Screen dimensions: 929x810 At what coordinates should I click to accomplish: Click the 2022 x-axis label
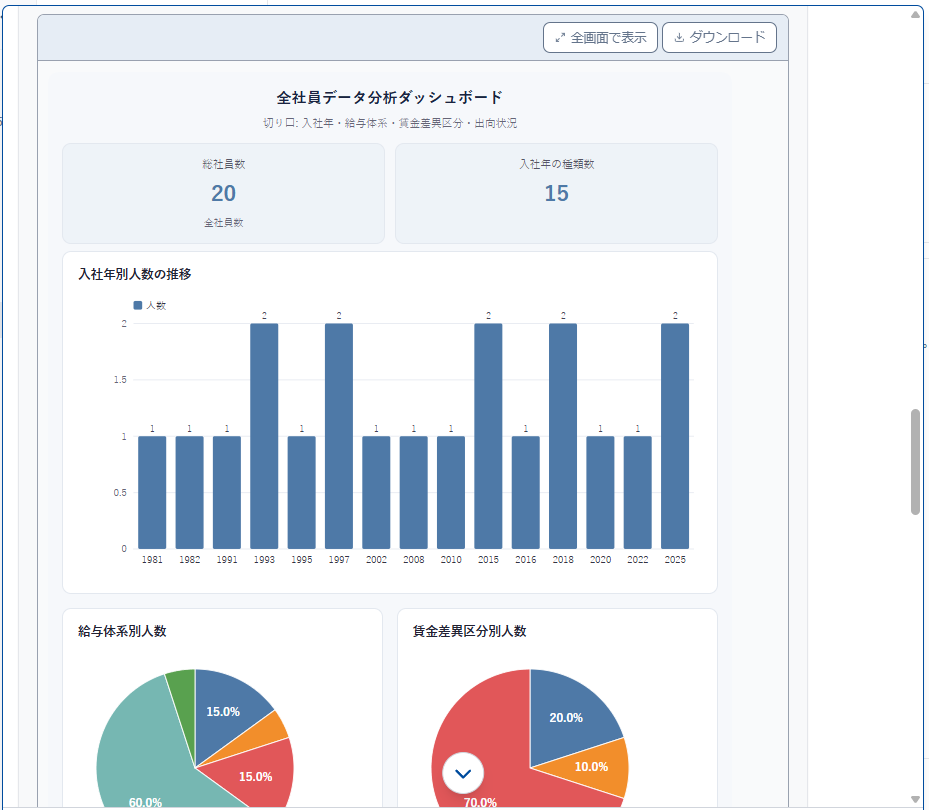point(638,559)
